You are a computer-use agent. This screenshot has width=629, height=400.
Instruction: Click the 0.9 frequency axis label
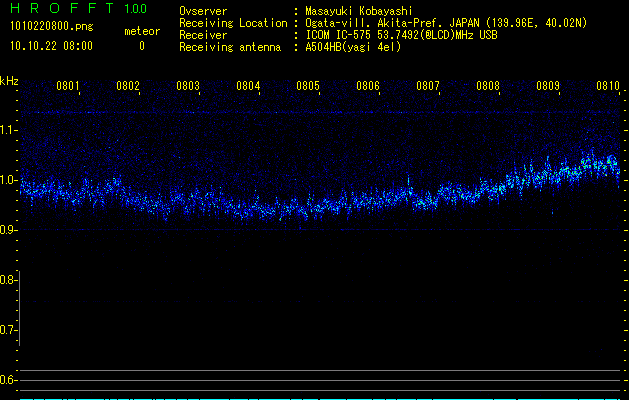coord(9,230)
